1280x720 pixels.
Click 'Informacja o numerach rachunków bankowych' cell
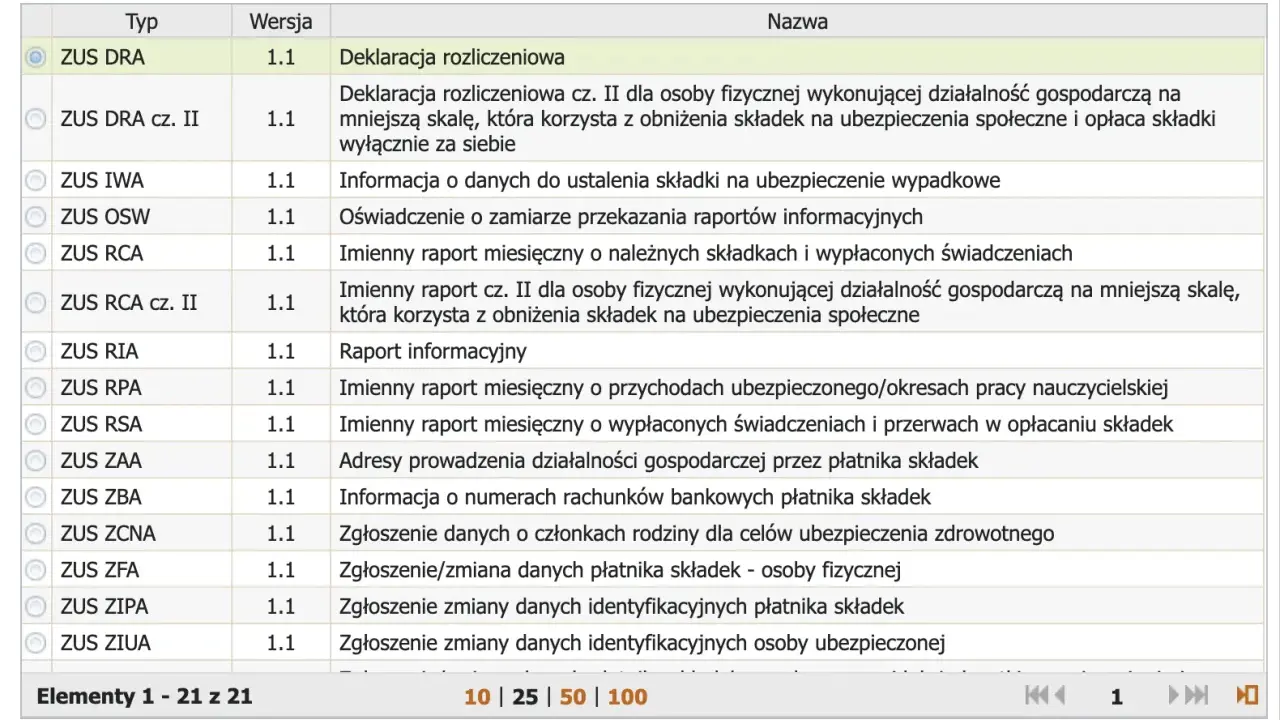797,497
